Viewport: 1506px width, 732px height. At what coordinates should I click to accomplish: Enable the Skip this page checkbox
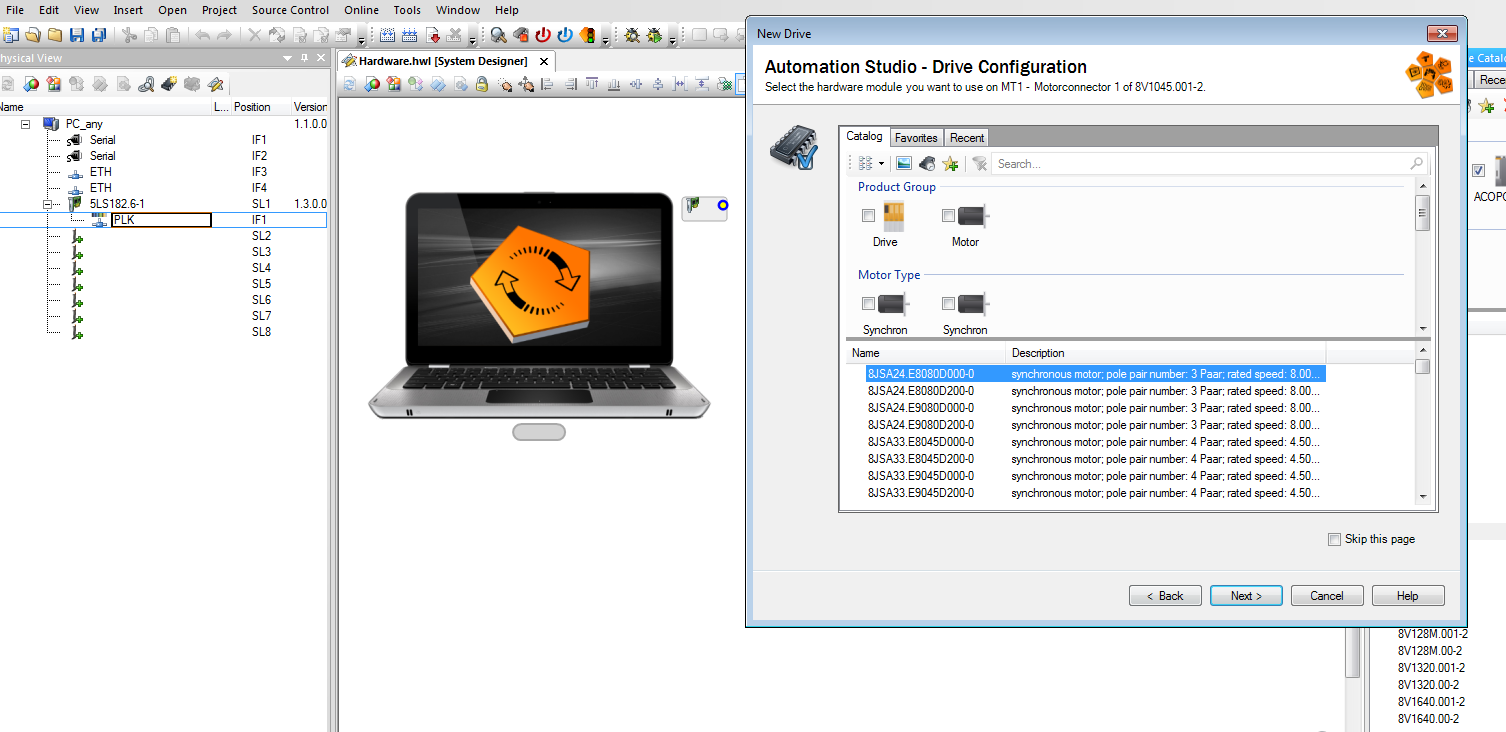(x=1334, y=539)
